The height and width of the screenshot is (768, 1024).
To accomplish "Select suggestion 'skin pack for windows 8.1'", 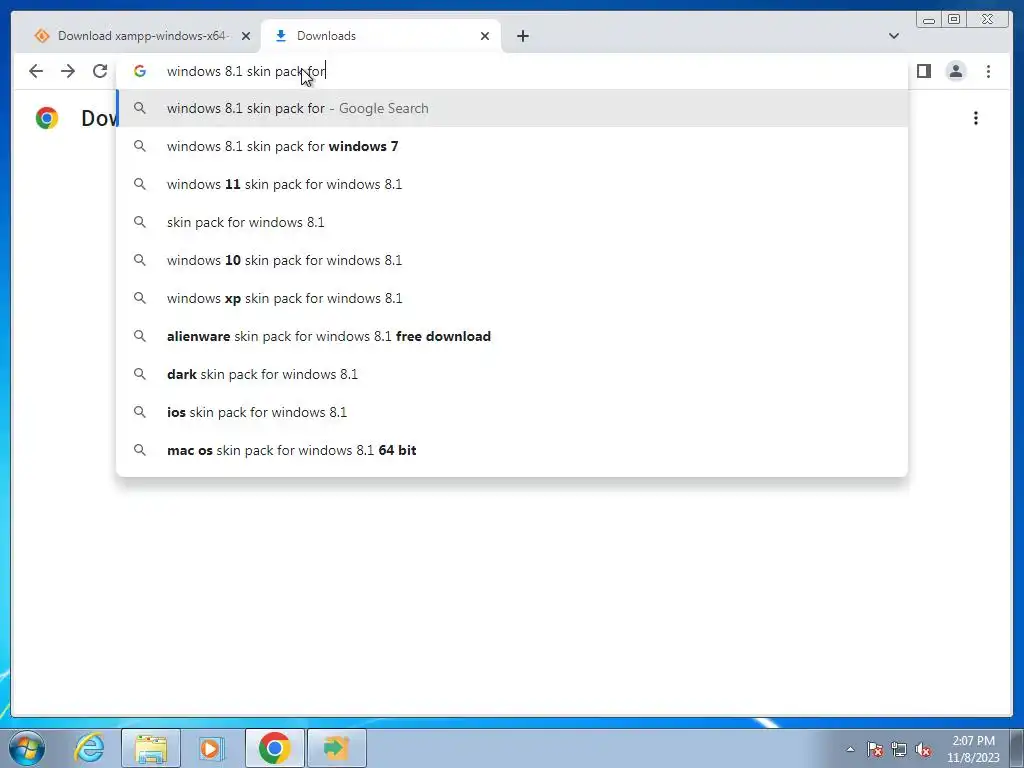I will tap(512, 222).
